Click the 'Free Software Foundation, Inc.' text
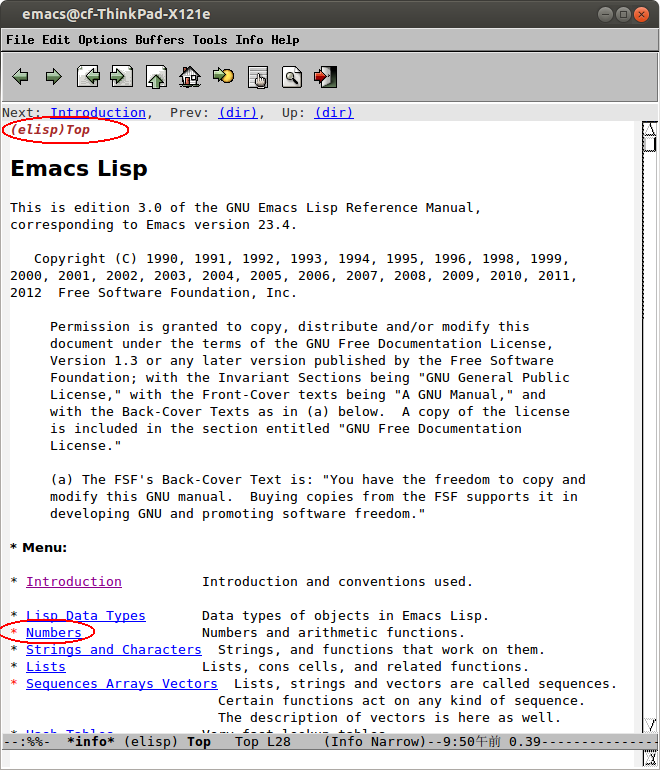Screen dimensions: 660x770 (x=177, y=293)
